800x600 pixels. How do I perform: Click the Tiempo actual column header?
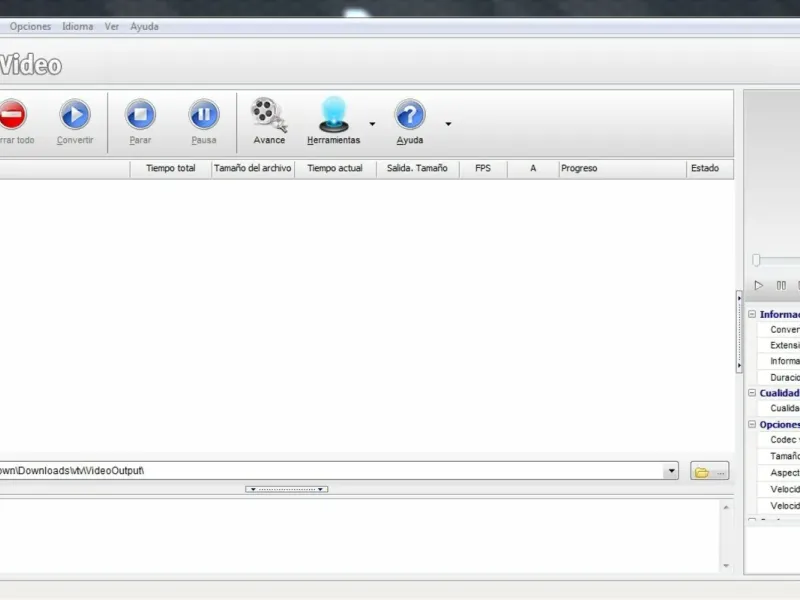pyautogui.click(x=335, y=168)
